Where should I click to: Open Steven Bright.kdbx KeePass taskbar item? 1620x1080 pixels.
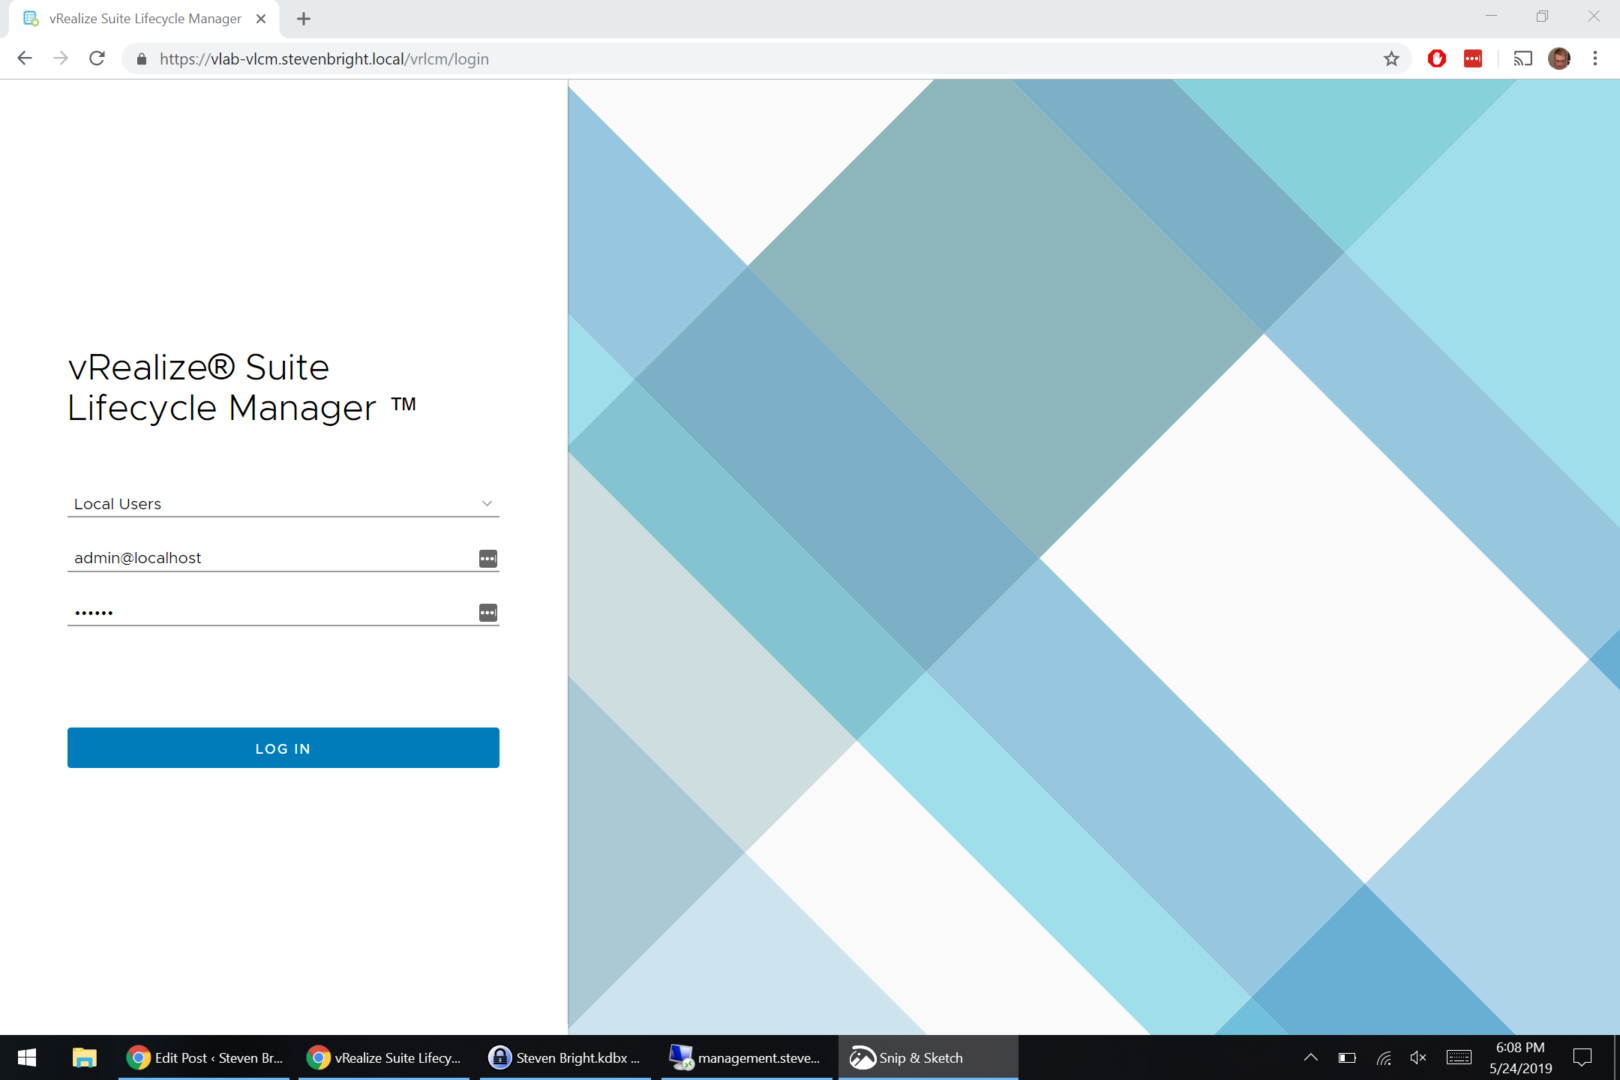[x=565, y=1058]
